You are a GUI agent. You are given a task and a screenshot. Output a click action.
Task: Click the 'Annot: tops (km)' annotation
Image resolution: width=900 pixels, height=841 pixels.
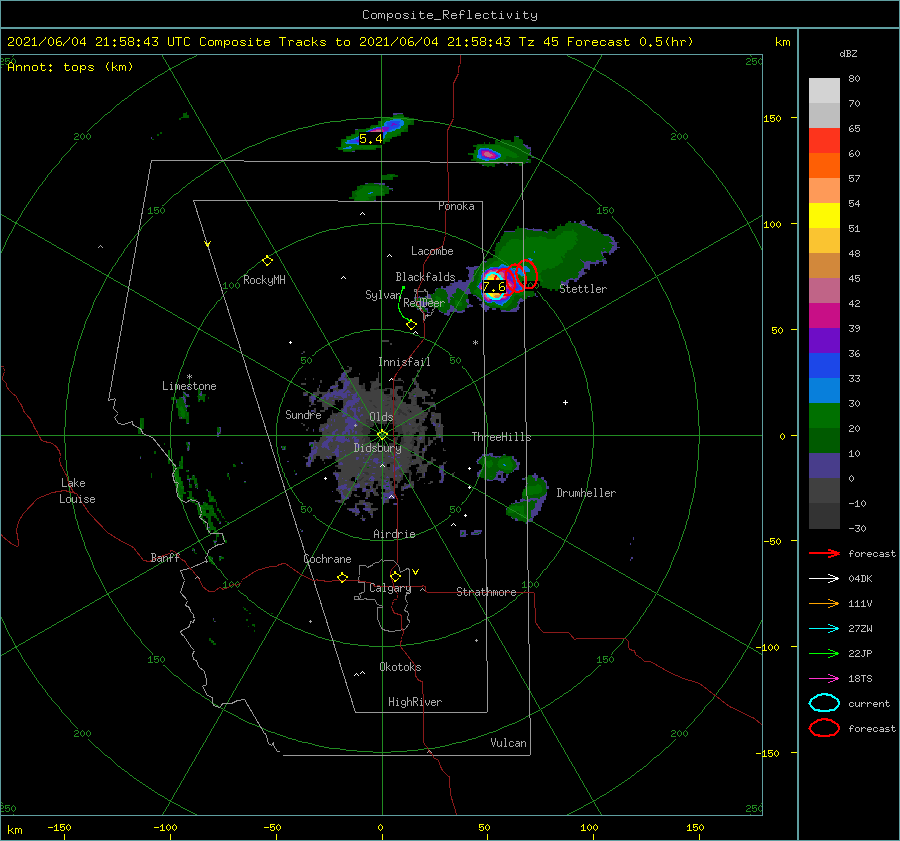point(70,67)
